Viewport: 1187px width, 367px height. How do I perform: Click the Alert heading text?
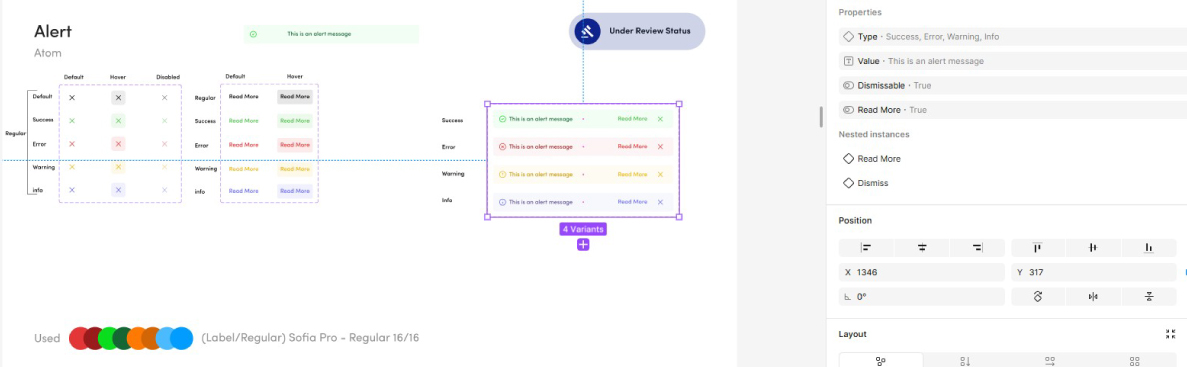click(x=53, y=32)
